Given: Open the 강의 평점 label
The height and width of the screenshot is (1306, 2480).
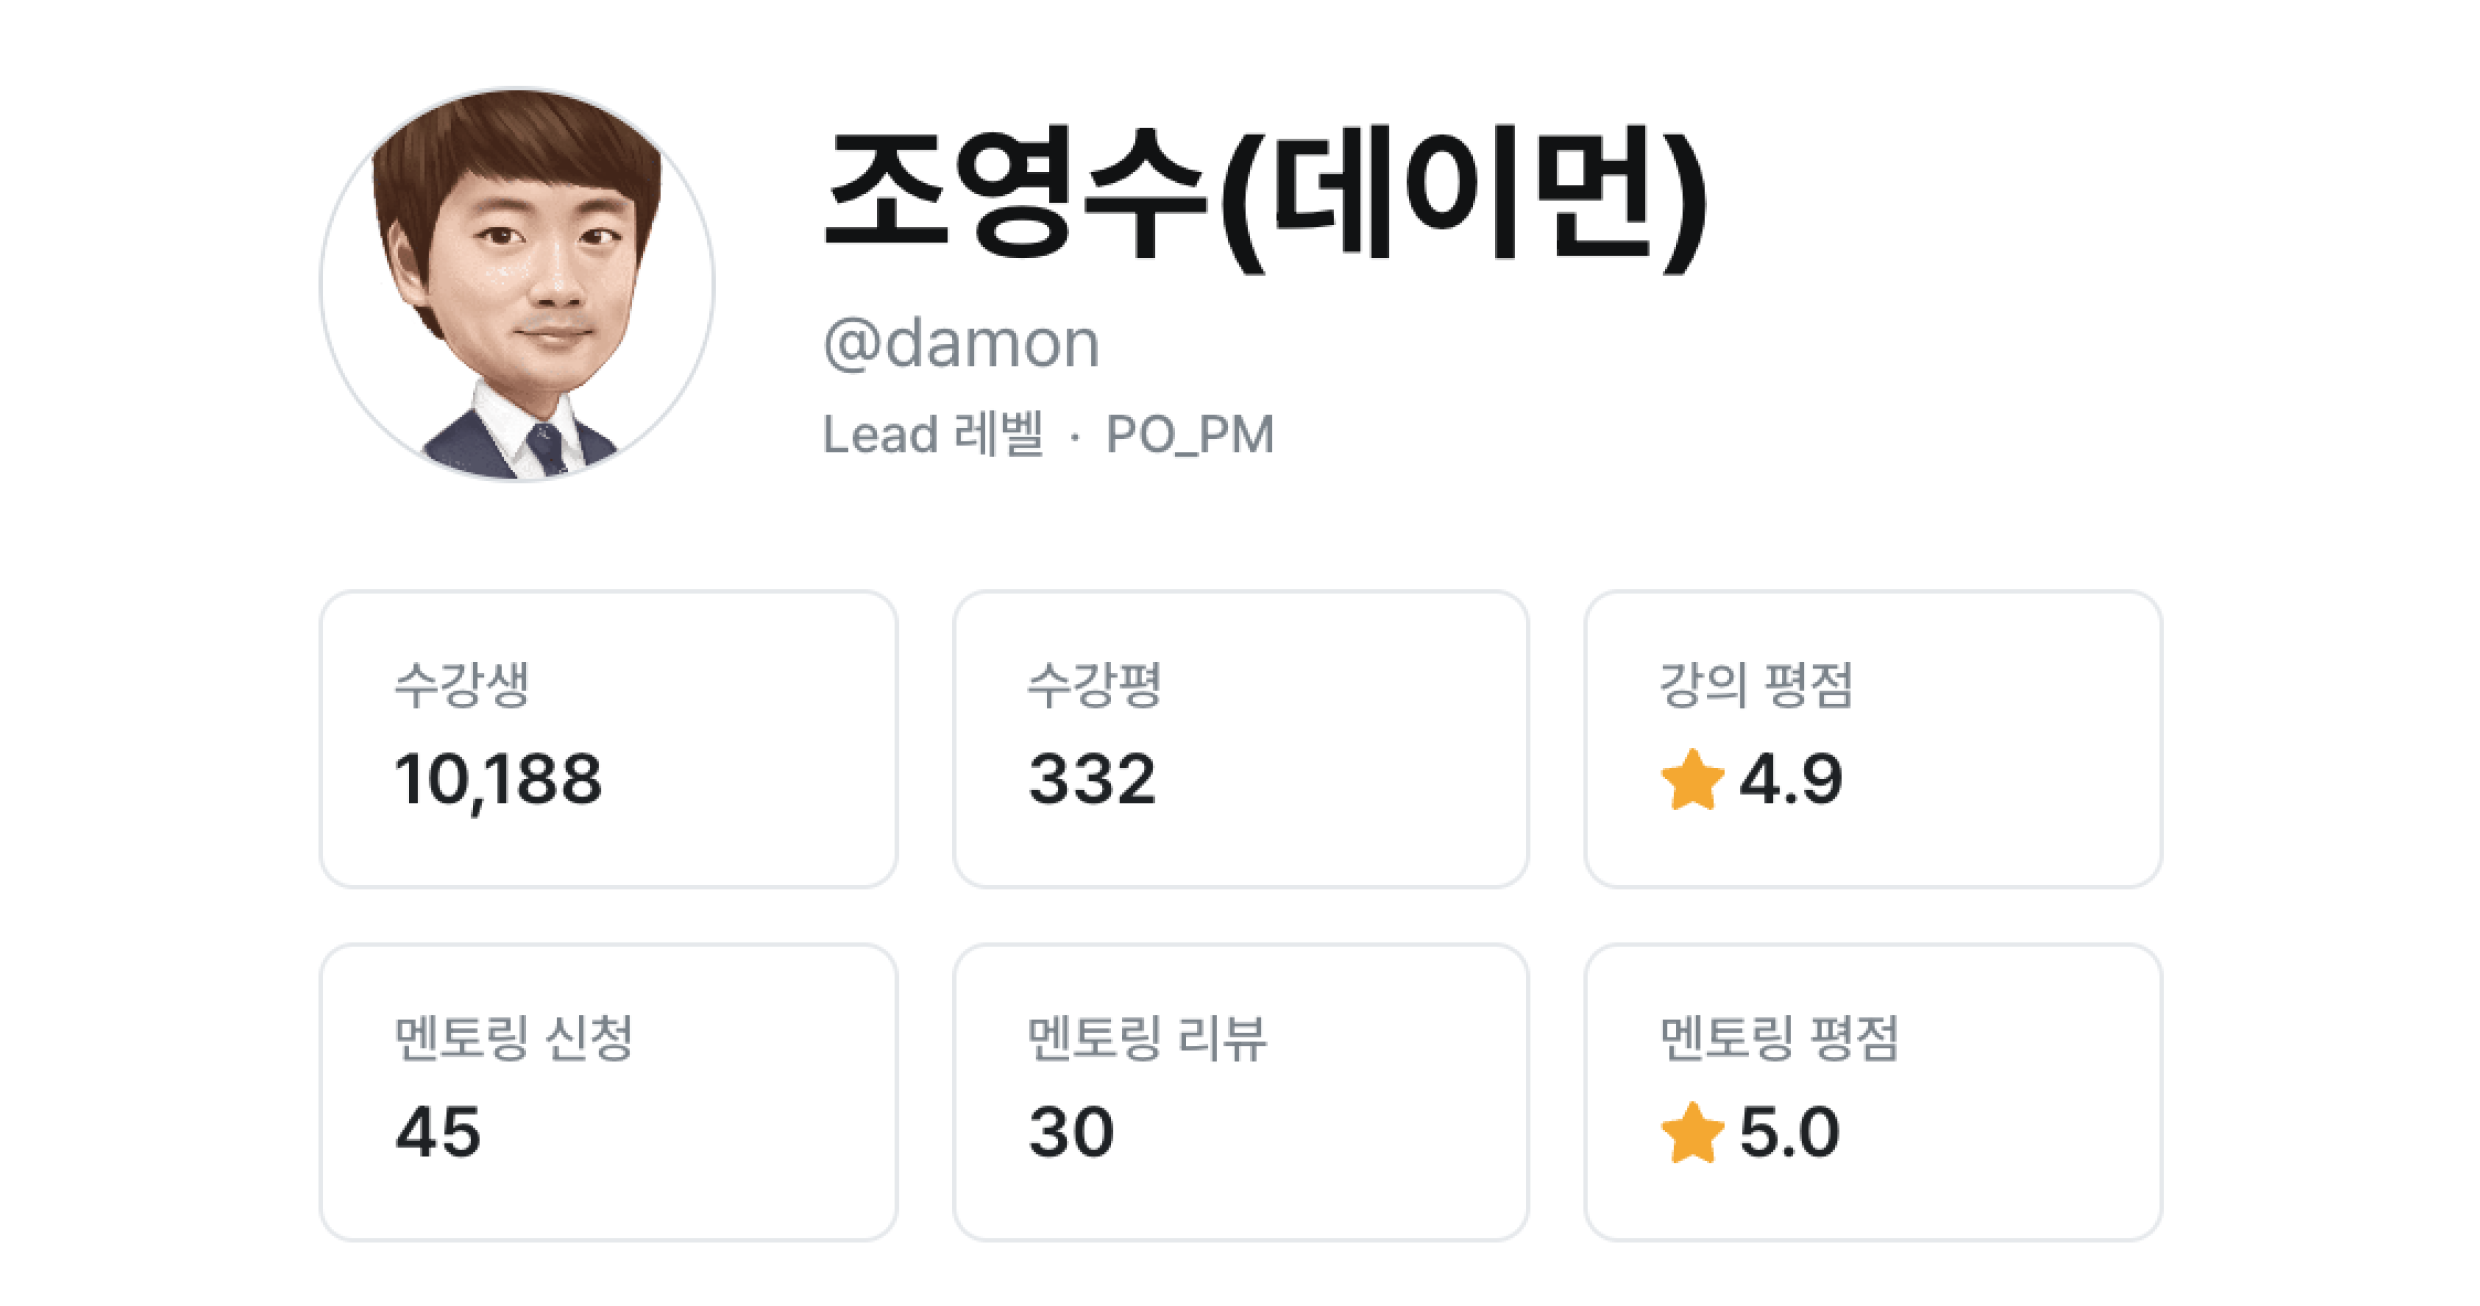Looking at the screenshot, I should coord(1756,685).
